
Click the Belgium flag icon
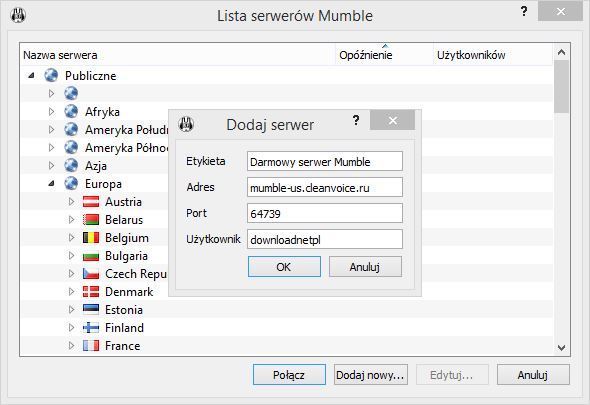pyautogui.click(x=91, y=238)
